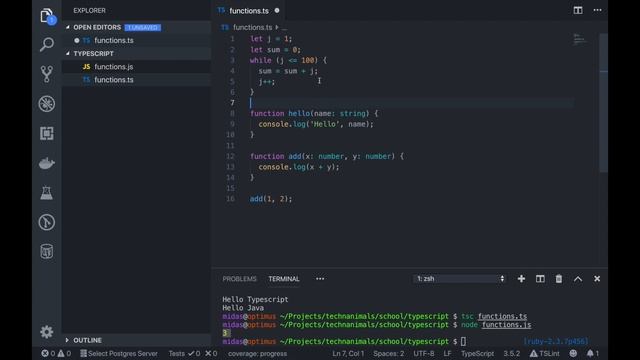Viewport: 640px width, 360px height.
Task: Open the Docker view icon
Action: (x=47, y=163)
